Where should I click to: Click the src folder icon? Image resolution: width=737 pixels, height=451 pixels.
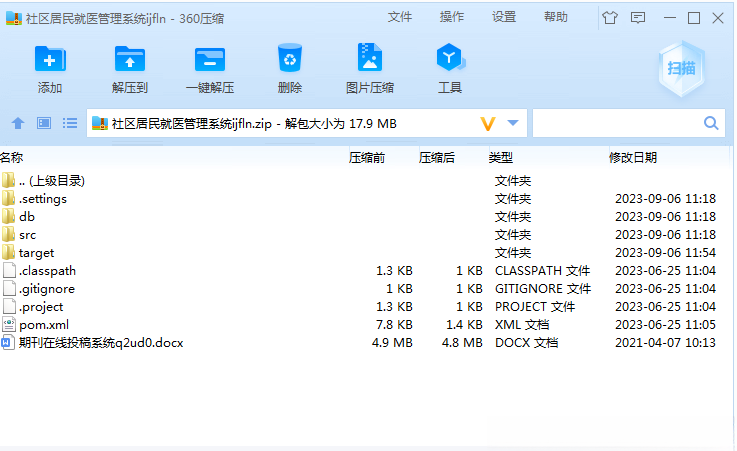point(8,234)
